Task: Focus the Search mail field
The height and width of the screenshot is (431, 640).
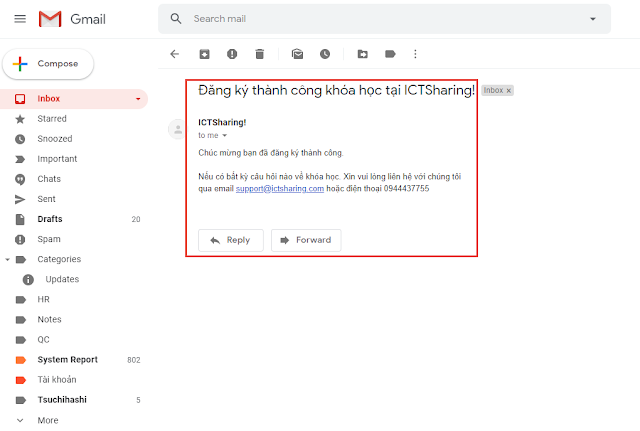Action: [384, 19]
